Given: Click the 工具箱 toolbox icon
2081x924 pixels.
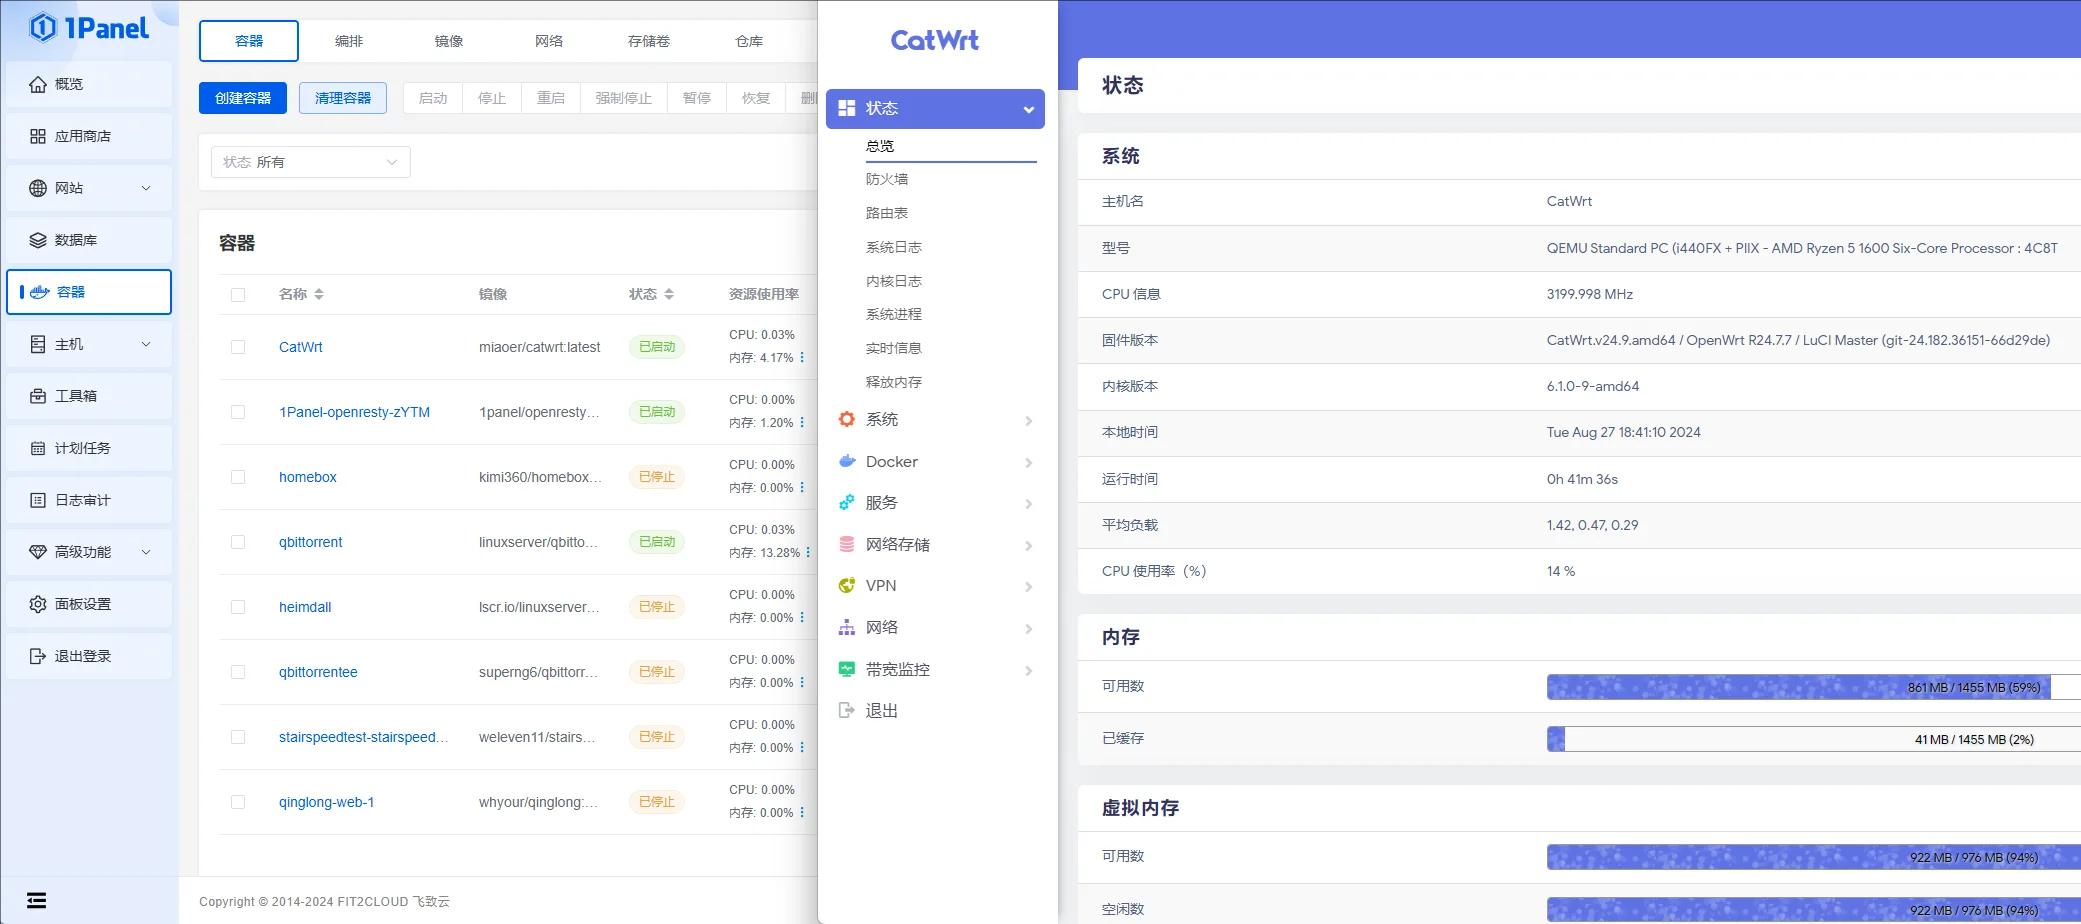Looking at the screenshot, I should [38, 396].
